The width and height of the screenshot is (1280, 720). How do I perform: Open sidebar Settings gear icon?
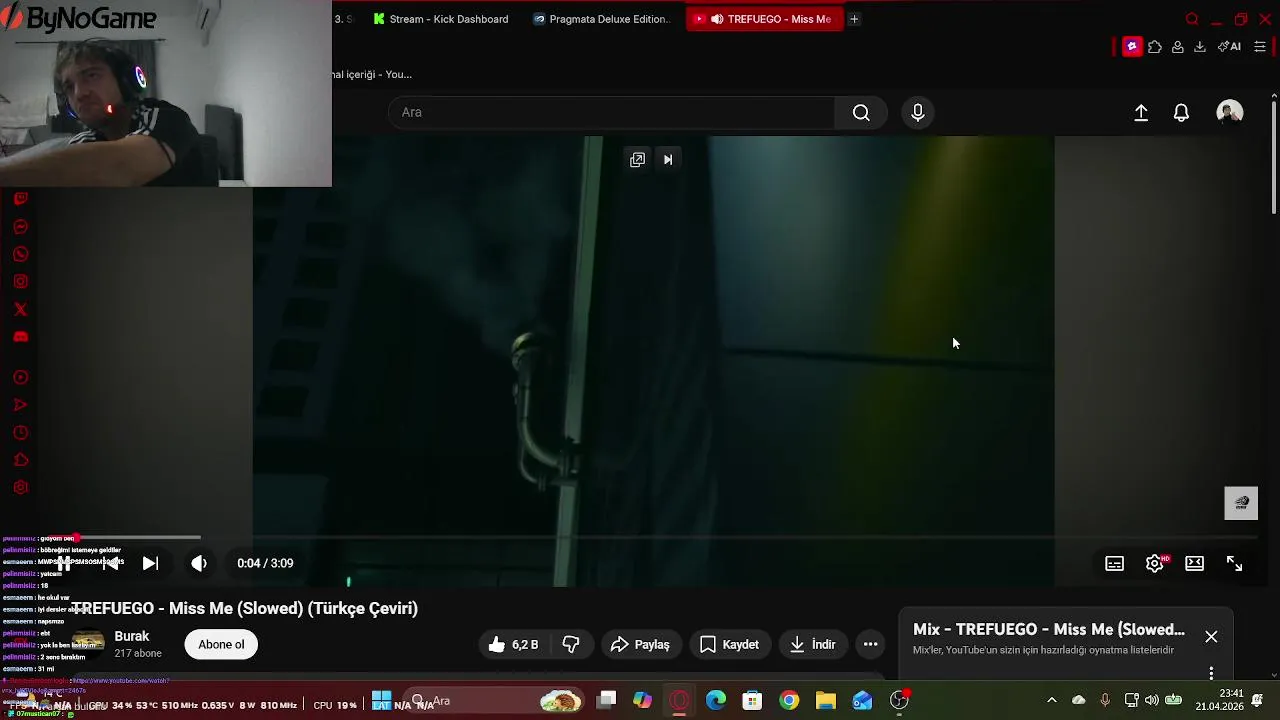20,488
